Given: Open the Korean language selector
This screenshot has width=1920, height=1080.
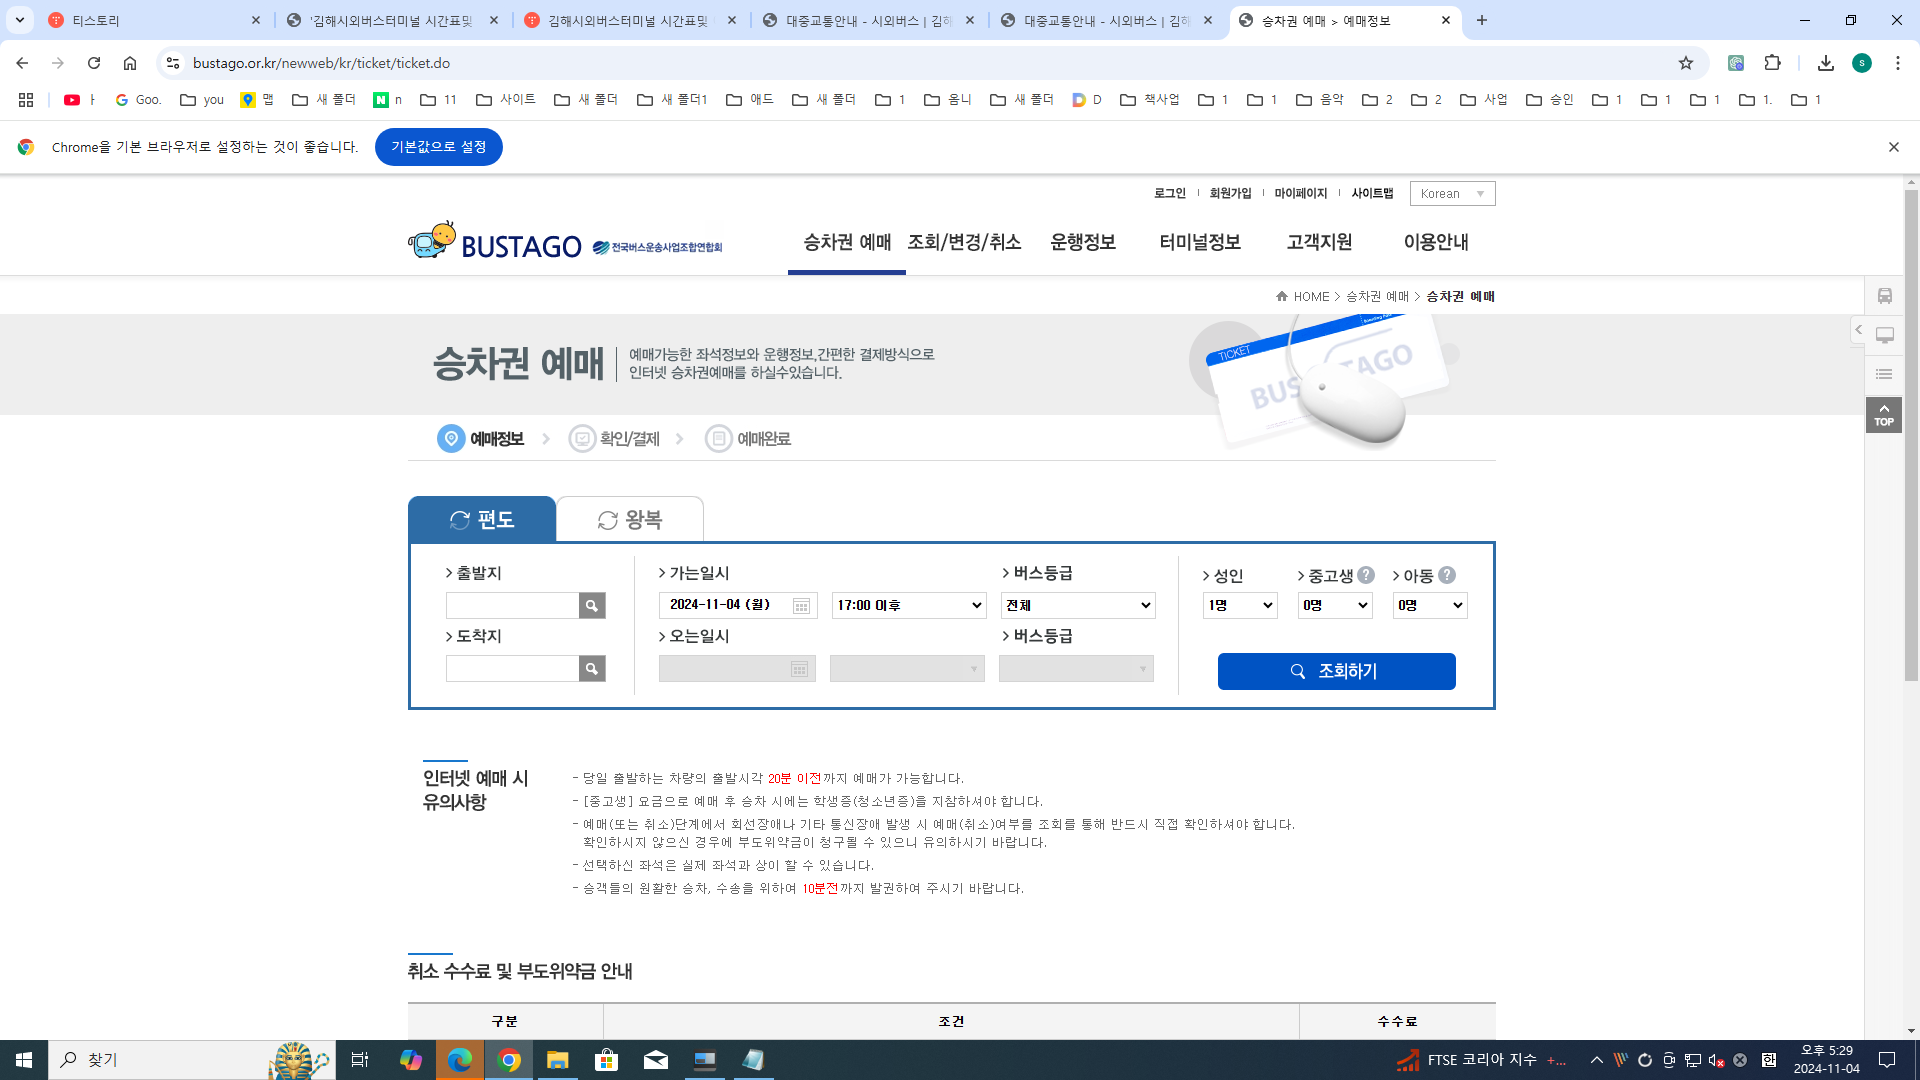Looking at the screenshot, I should click(x=1452, y=193).
